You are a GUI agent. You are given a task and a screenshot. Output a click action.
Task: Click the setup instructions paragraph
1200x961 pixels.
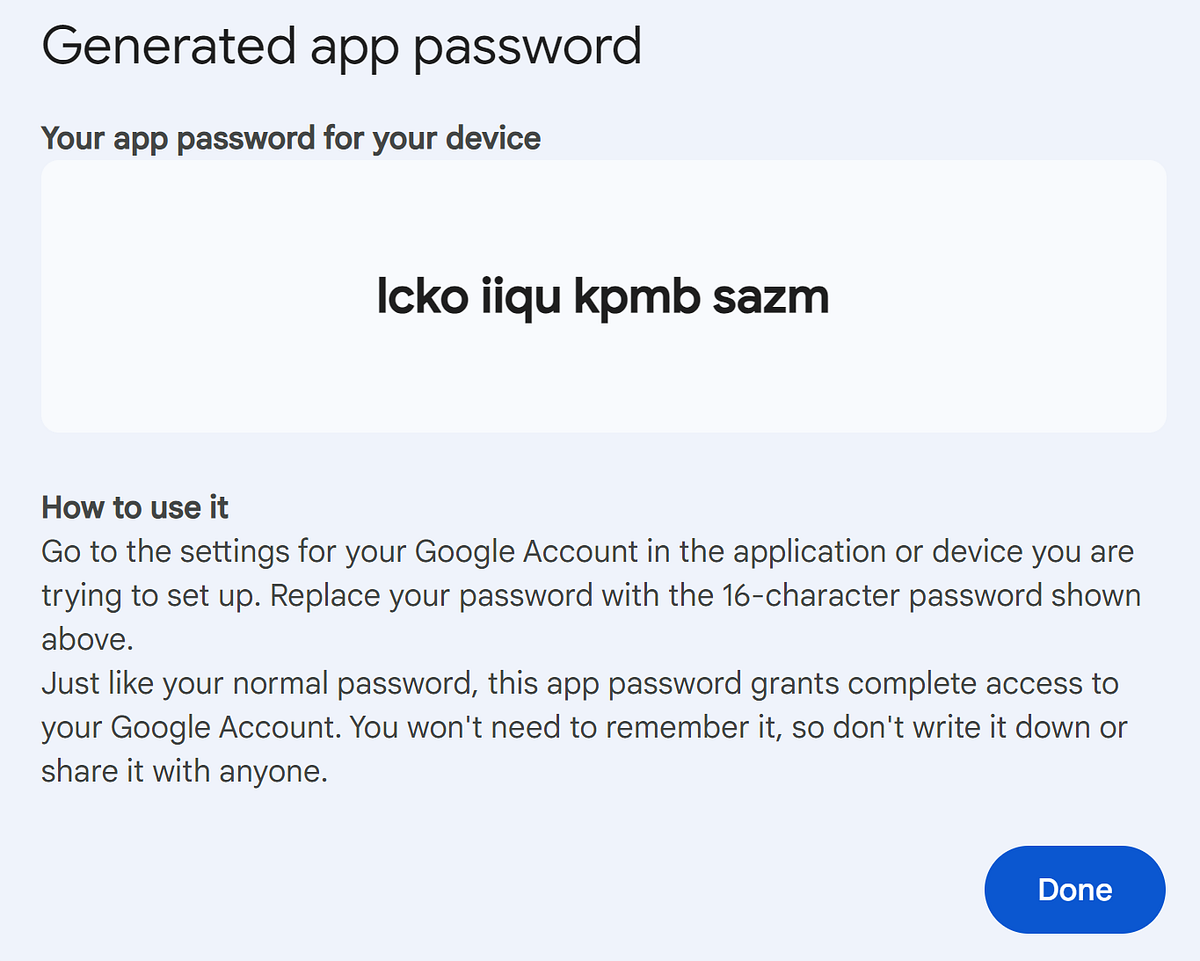[x=590, y=595]
